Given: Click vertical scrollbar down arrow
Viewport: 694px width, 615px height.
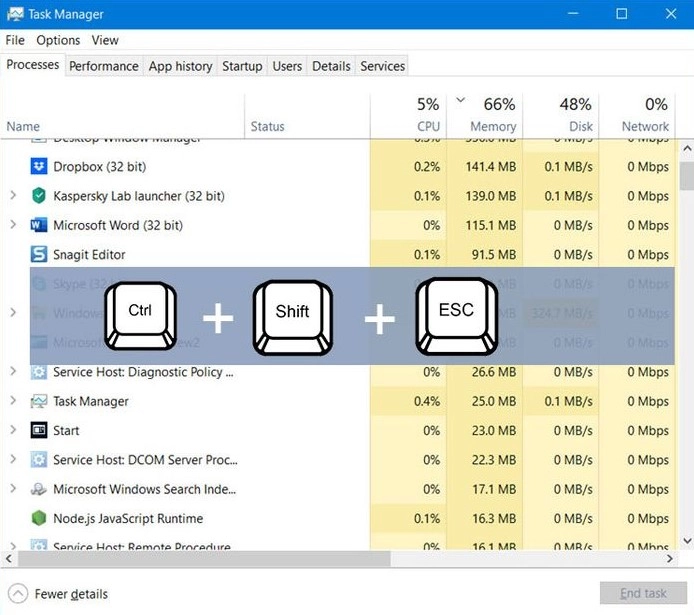Looking at the screenshot, I should (x=687, y=541).
